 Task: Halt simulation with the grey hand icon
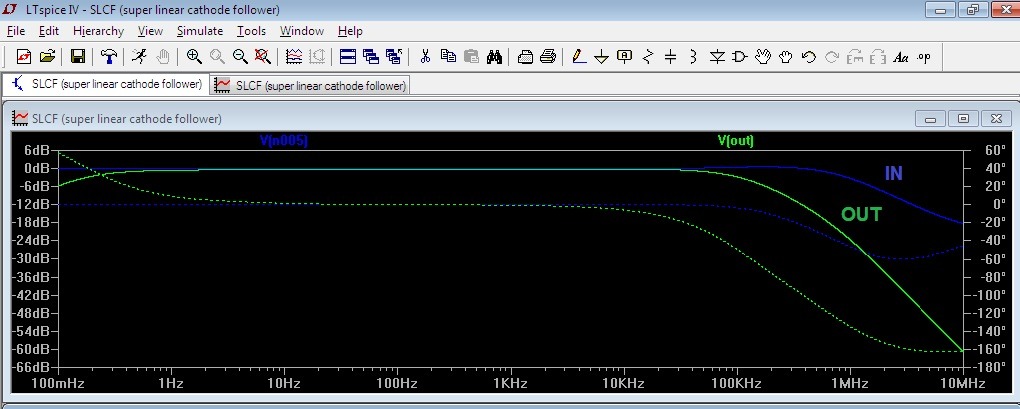(162, 57)
